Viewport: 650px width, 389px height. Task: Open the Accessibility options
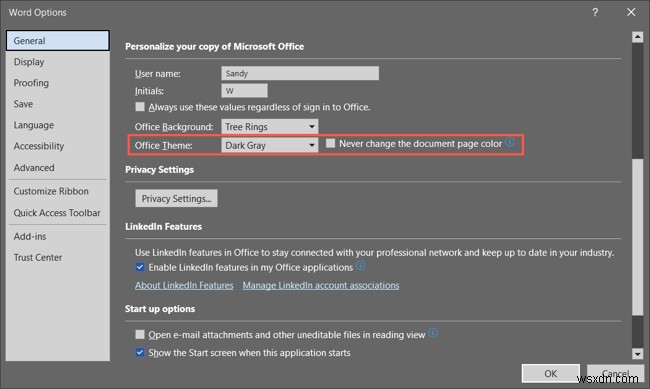point(58,146)
